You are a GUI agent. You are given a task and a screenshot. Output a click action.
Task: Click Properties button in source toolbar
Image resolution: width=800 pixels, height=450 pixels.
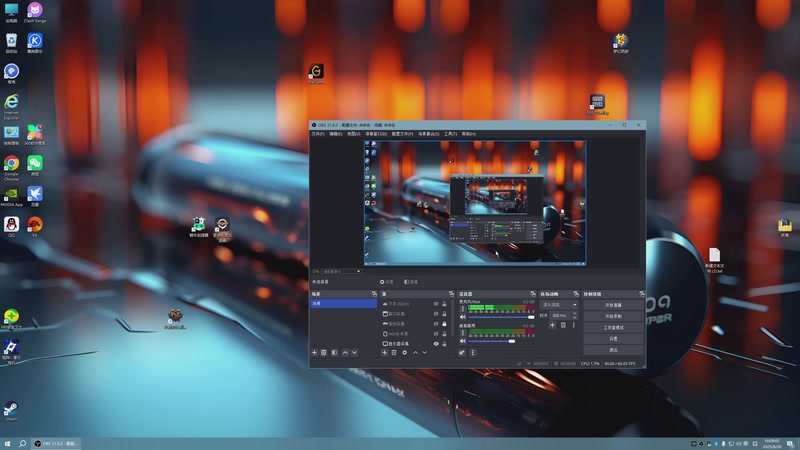tap(388, 282)
